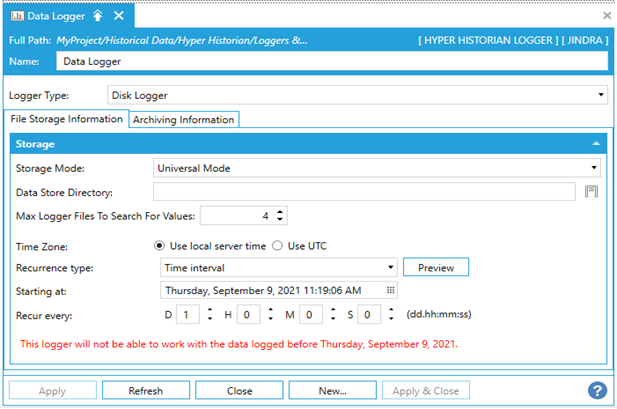Collapse the Storage section header arrow
This screenshot has width=617, height=409.
click(x=596, y=144)
